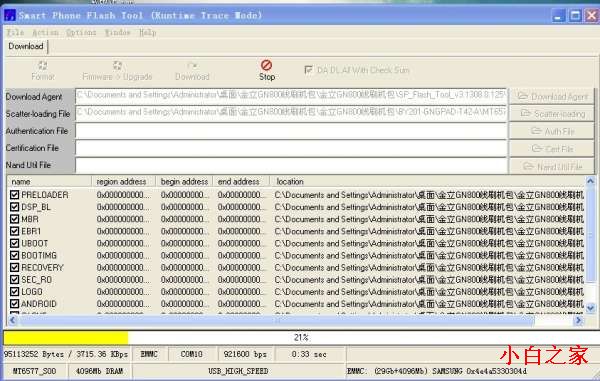Viewport: 600px width, 381px height.
Task: Click the Authentication File input field
Action: pyautogui.click(x=291, y=131)
